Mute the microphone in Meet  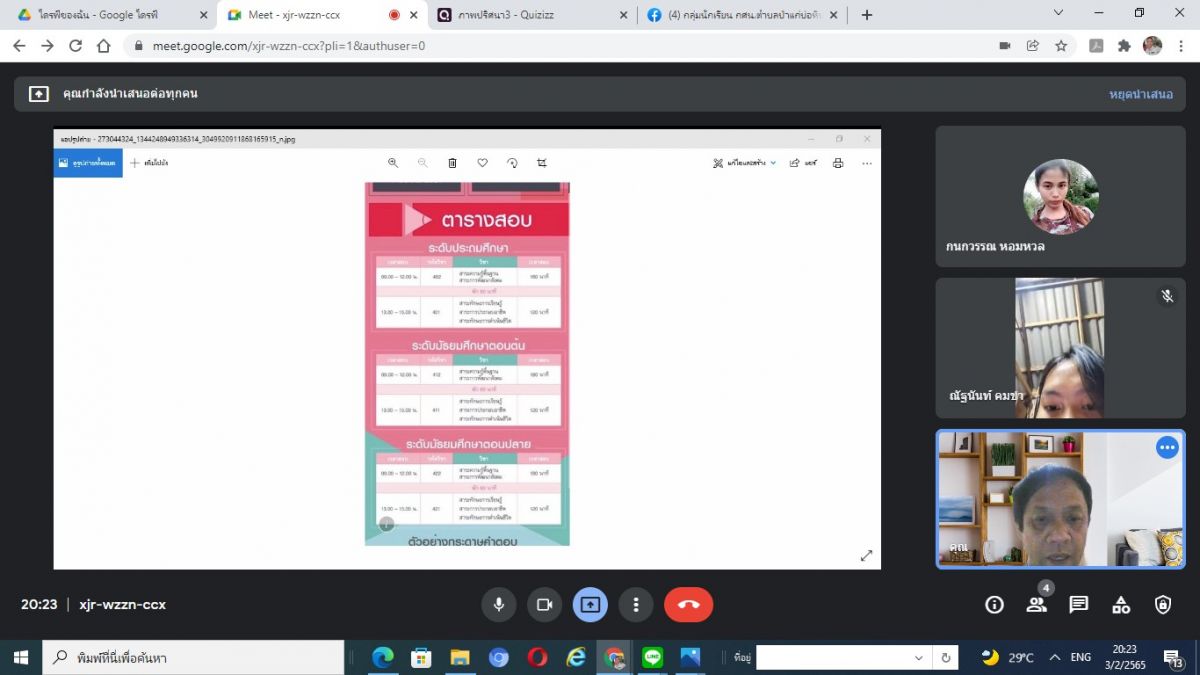pyautogui.click(x=498, y=604)
